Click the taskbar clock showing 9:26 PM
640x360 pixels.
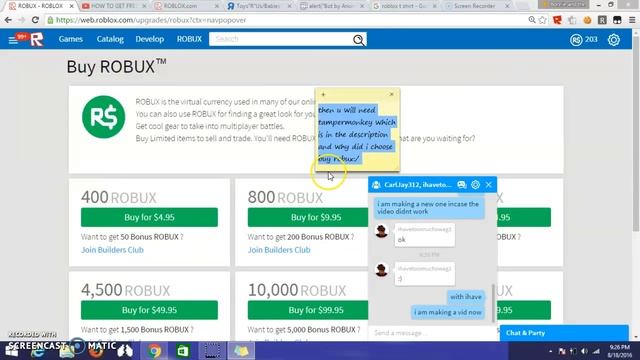click(x=619, y=351)
